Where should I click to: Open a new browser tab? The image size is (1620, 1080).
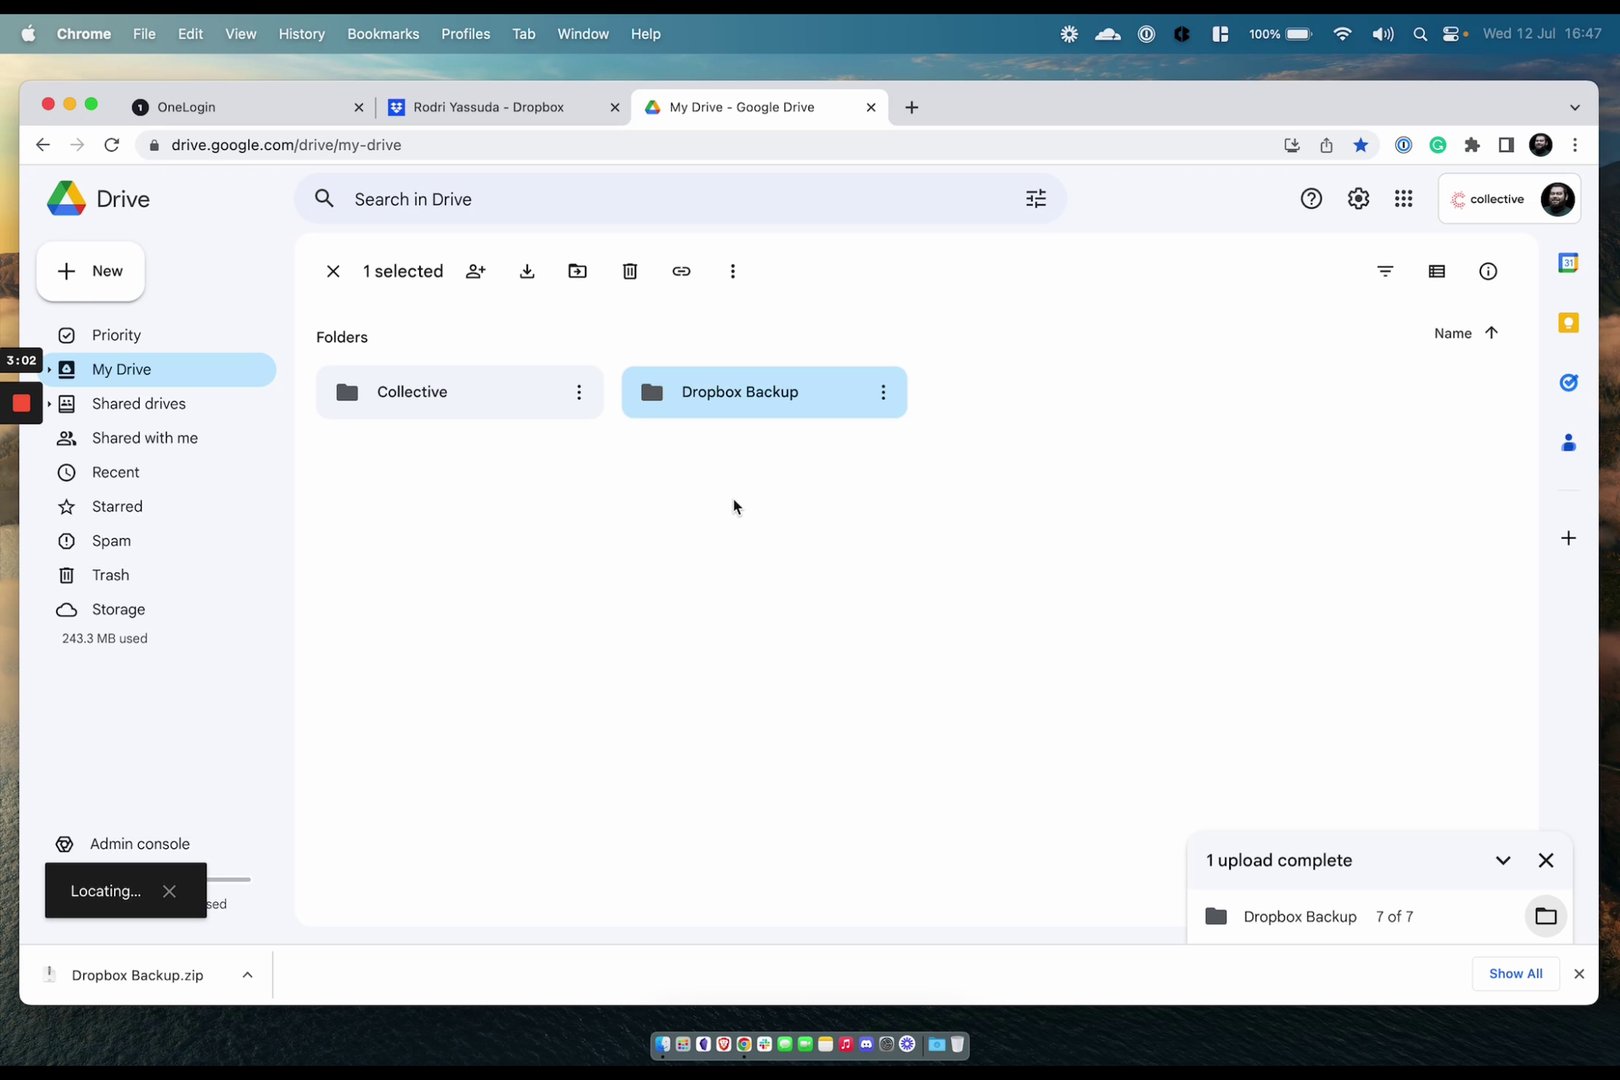point(911,107)
